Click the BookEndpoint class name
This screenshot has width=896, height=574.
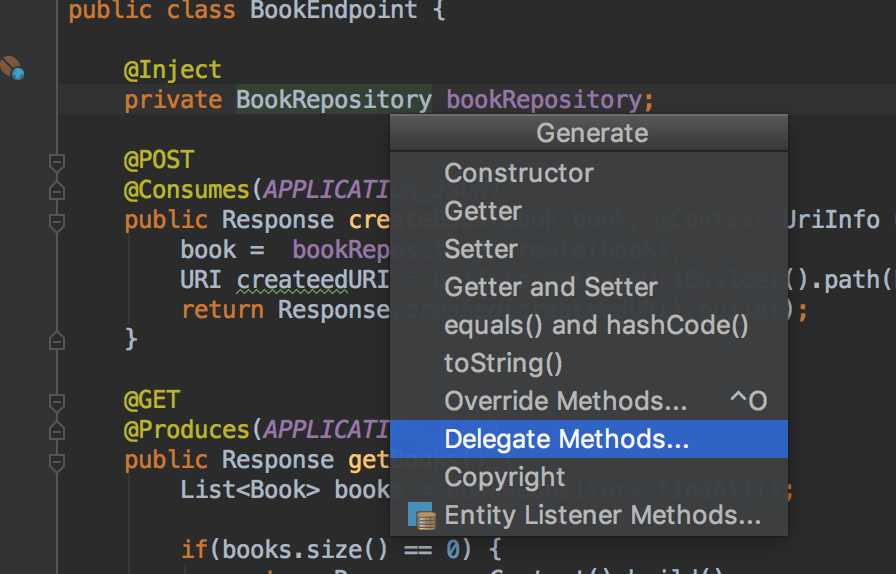(334, 10)
